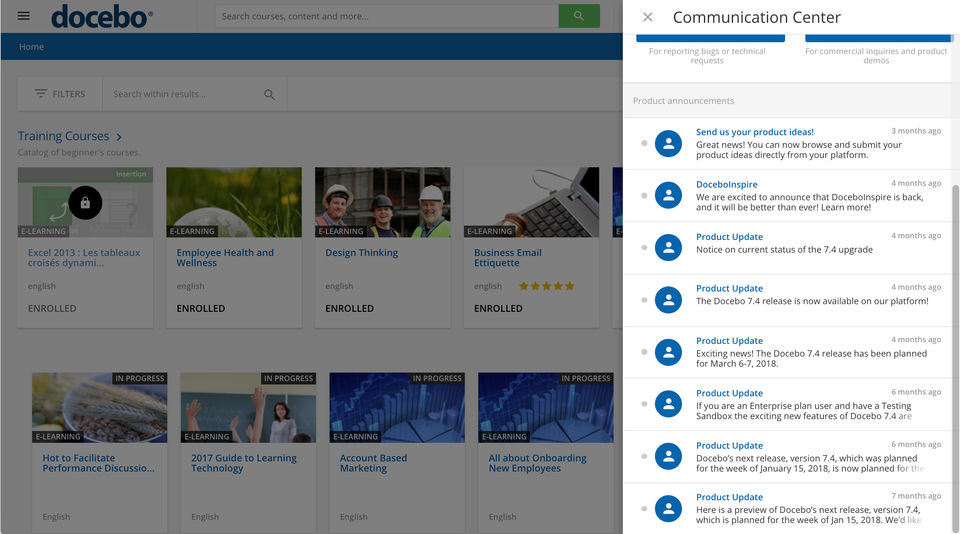Click '3 months ago' timestamp text
Image resolution: width=960 pixels, height=534 pixels.
tap(916, 130)
